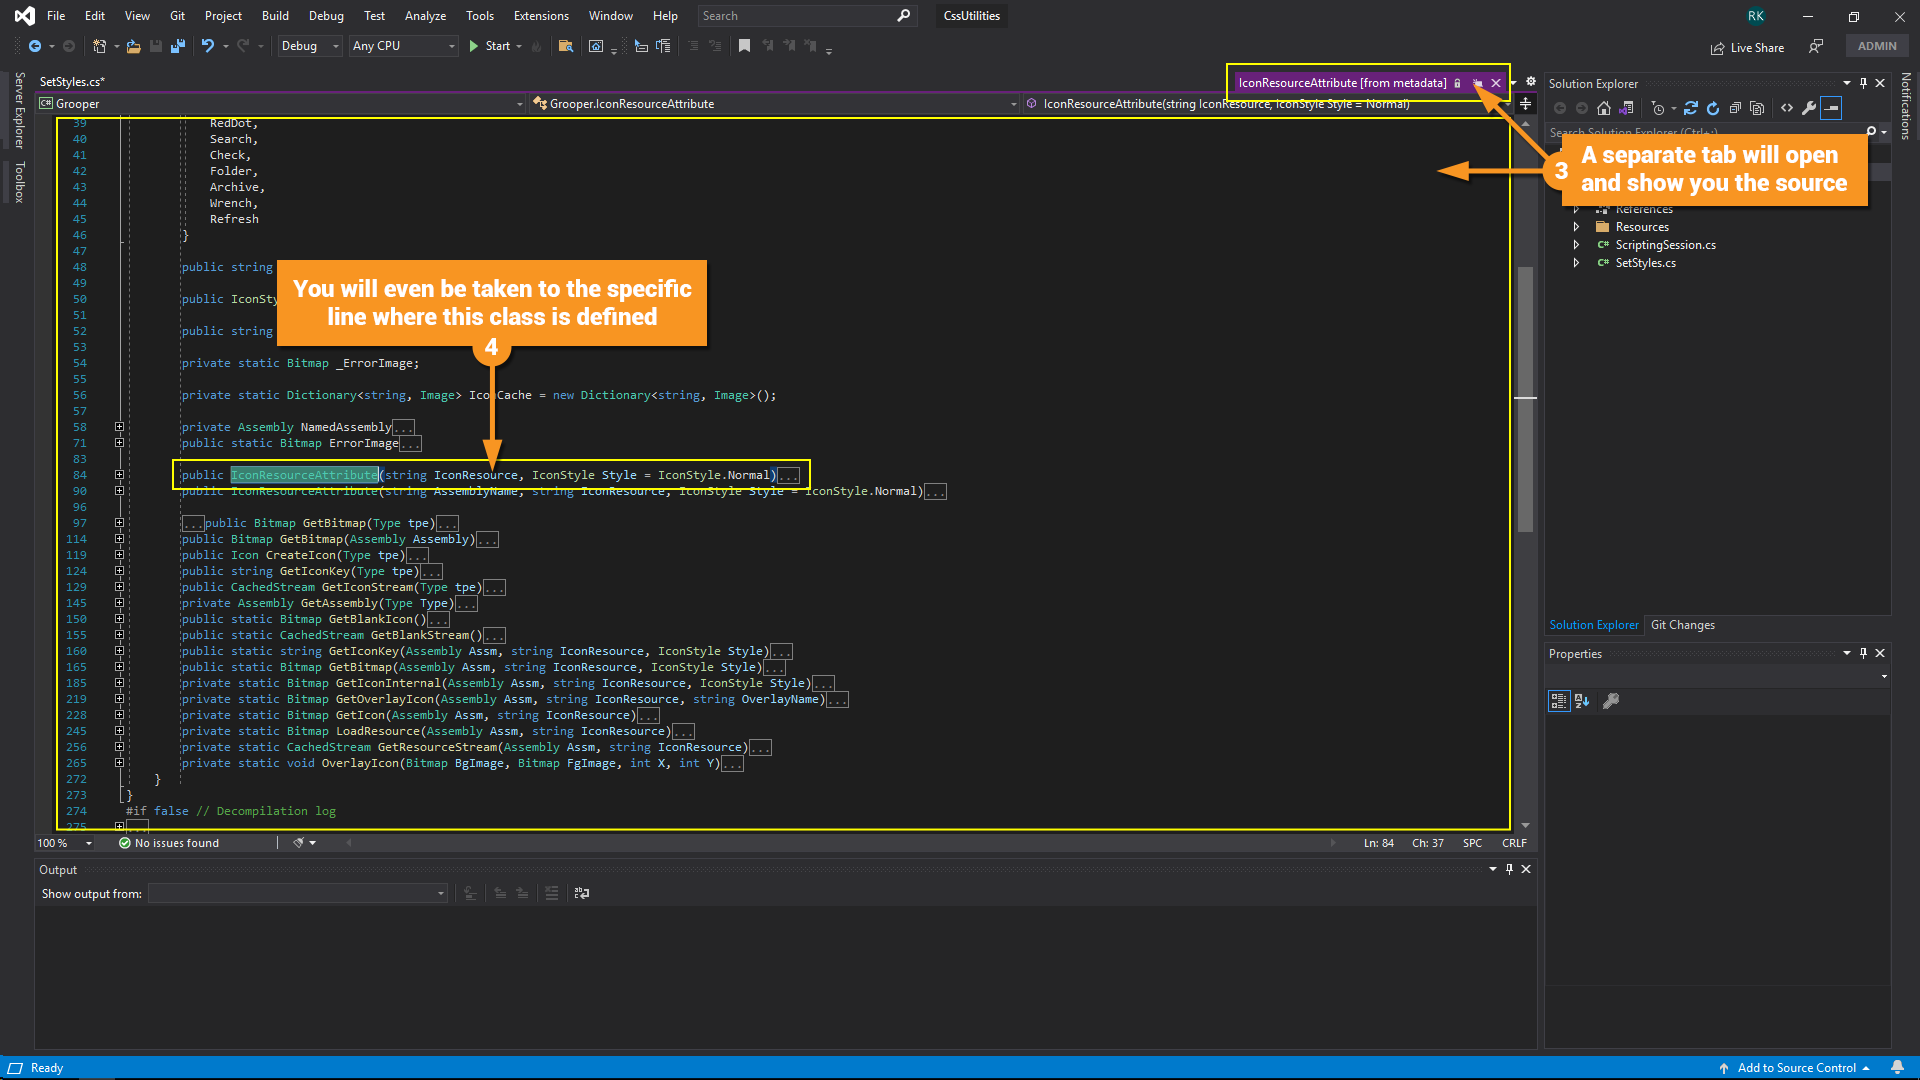This screenshot has width=1920, height=1080.
Task: Click the Save All icon
Action: pos(178,46)
